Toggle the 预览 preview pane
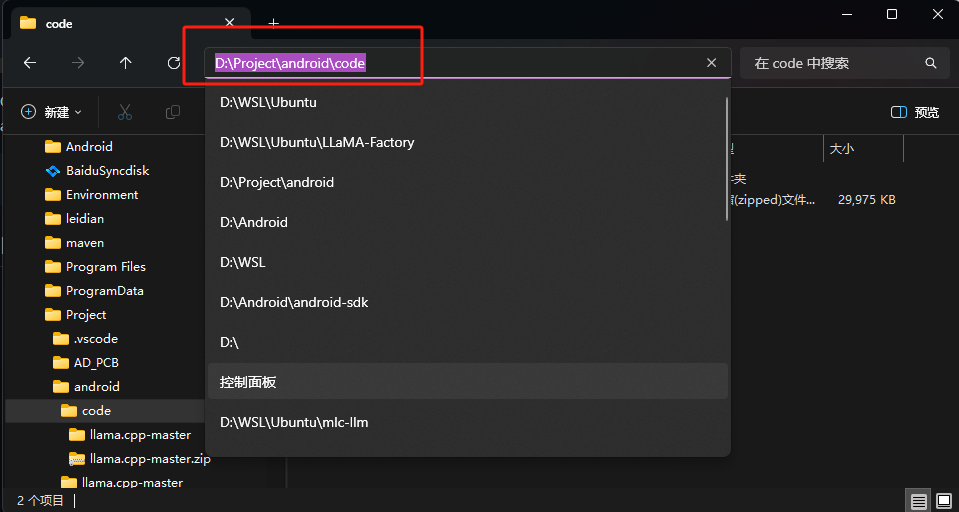 click(x=915, y=112)
